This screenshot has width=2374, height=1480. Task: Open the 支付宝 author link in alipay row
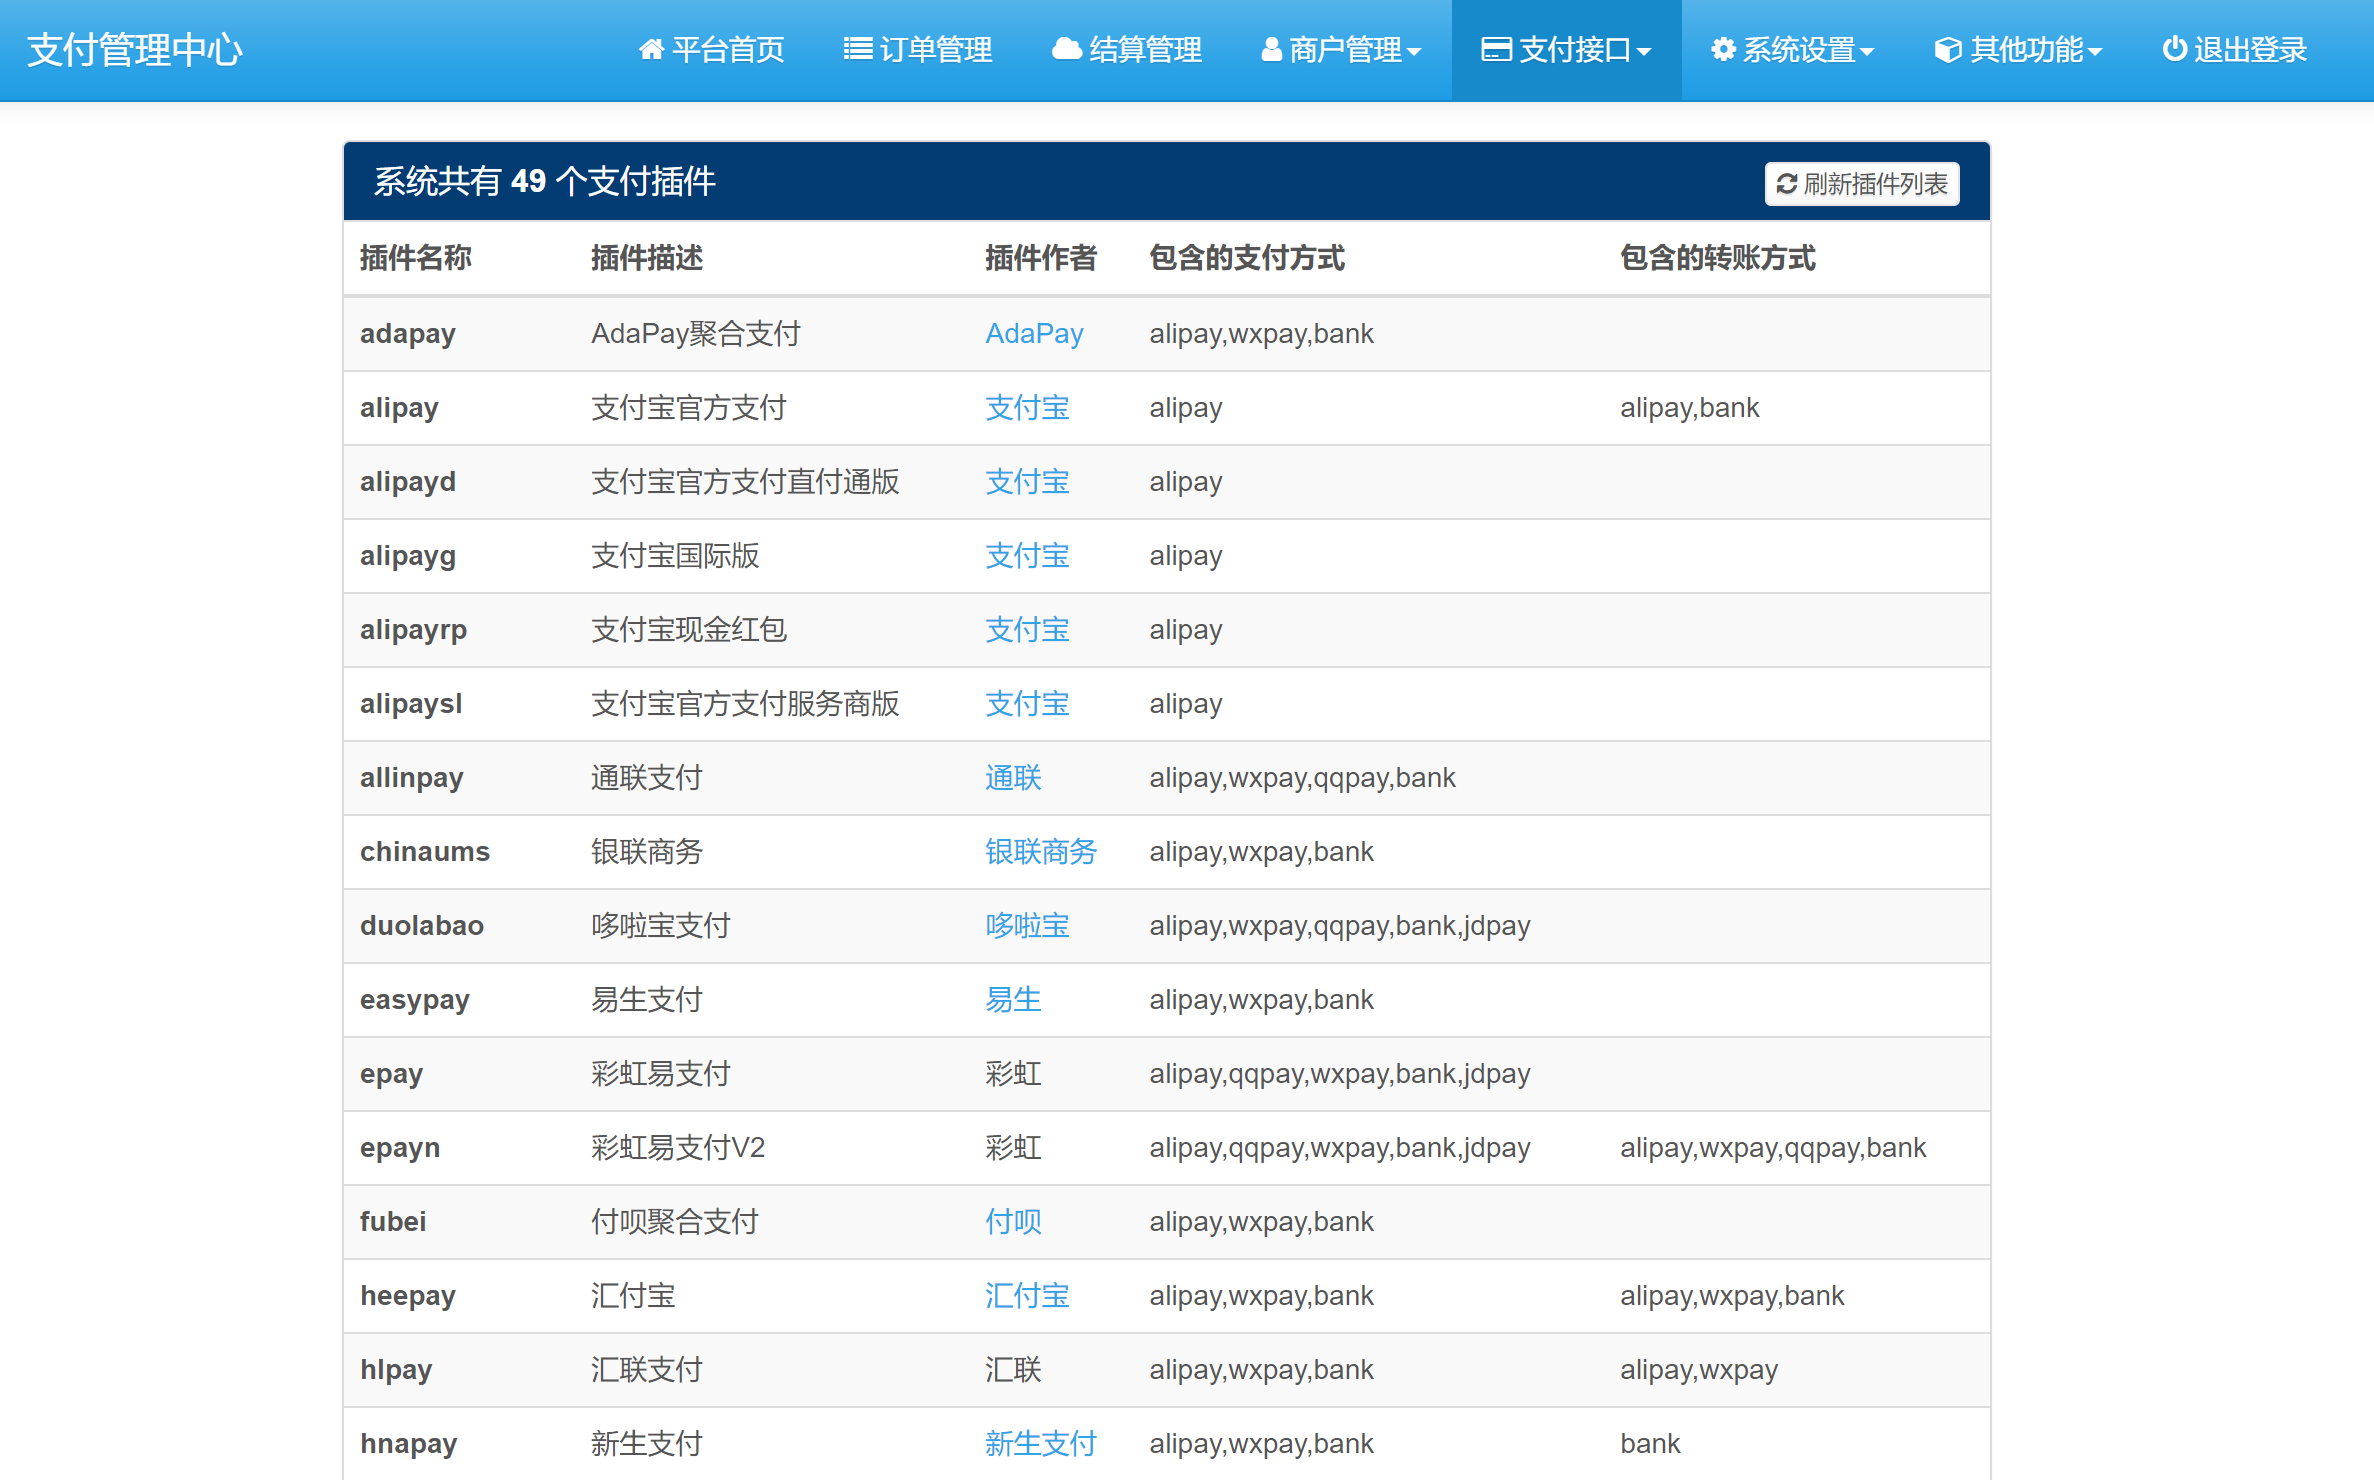pyautogui.click(x=1027, y=407)
